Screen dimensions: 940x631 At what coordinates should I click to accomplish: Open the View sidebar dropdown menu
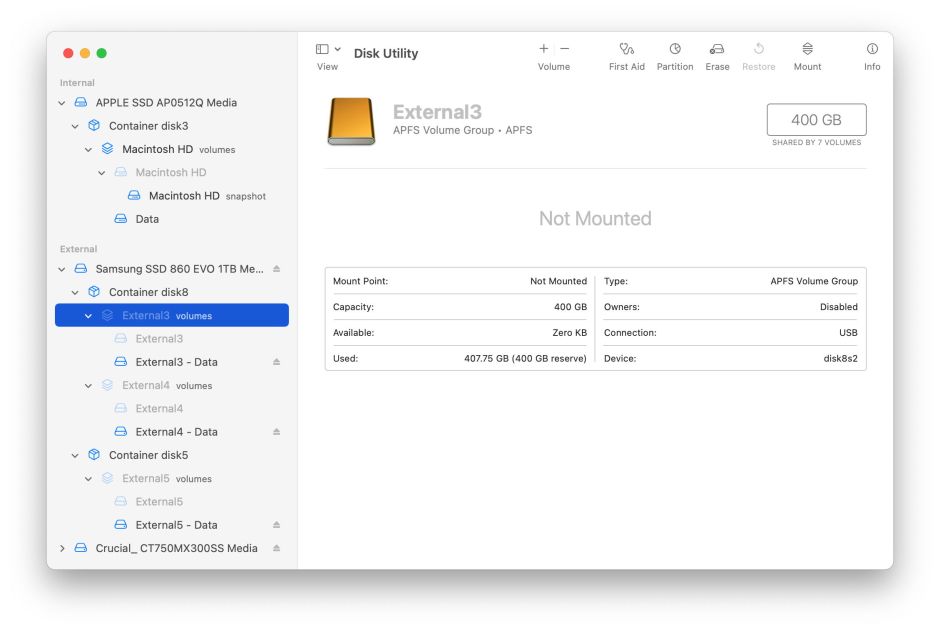pyautogui.click(x=328, y=49)
